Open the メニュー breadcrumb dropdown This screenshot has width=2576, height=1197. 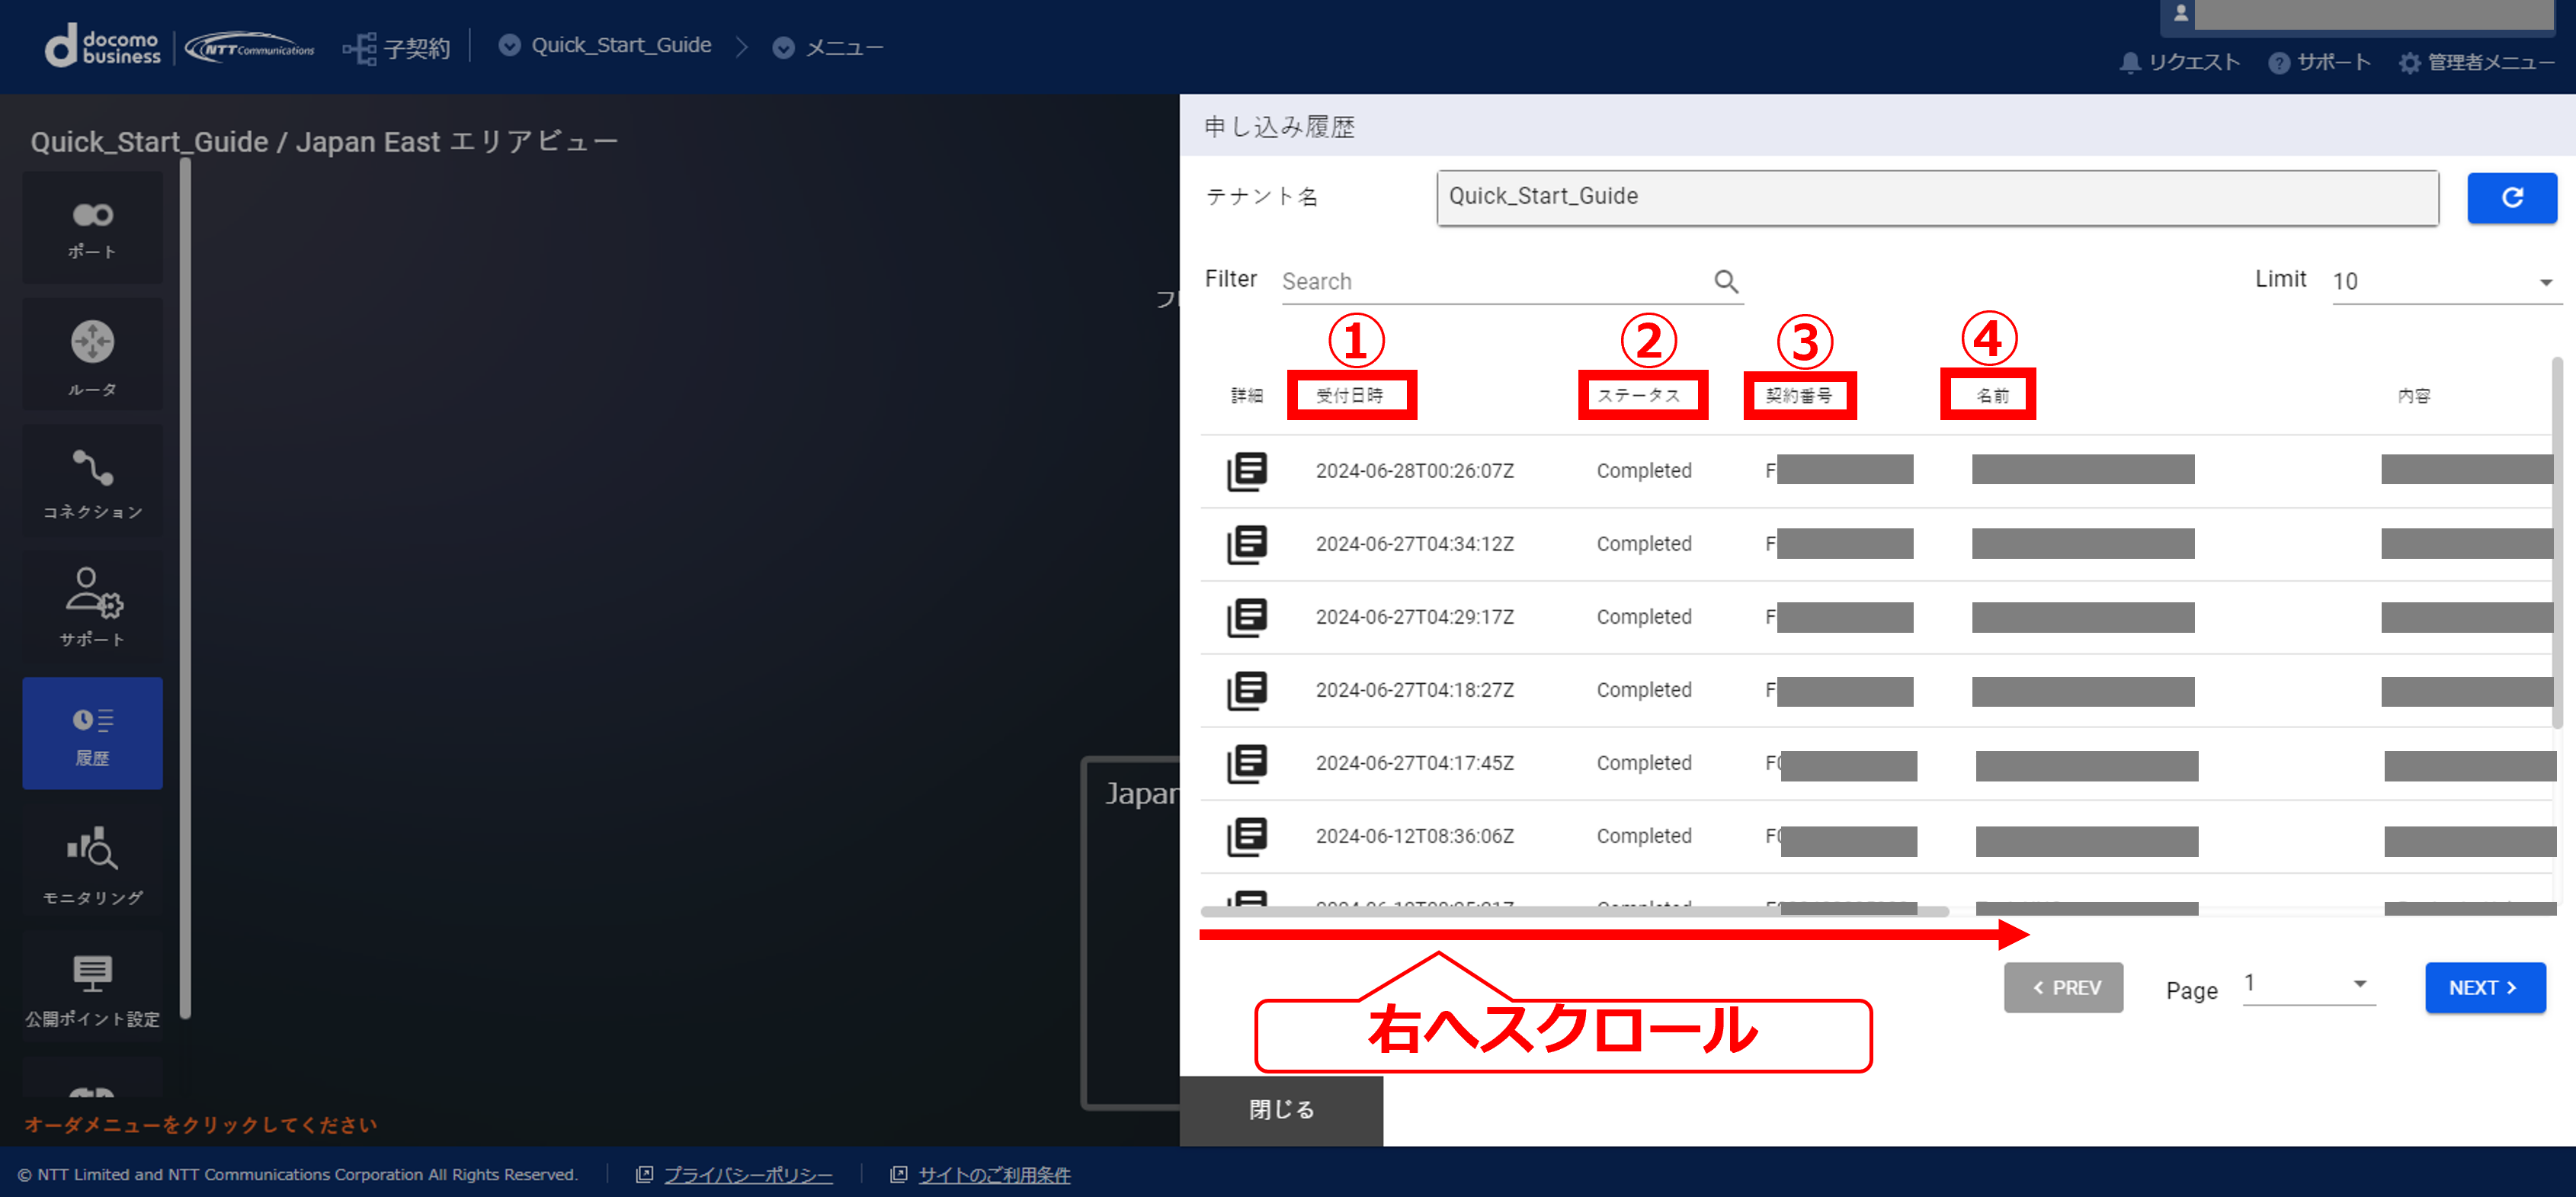coord(783,48)
